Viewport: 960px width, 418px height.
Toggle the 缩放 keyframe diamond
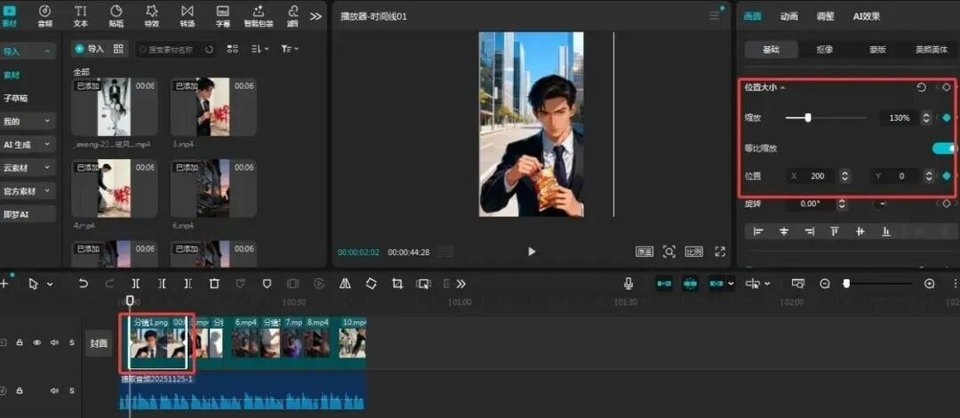coord(947,118)
